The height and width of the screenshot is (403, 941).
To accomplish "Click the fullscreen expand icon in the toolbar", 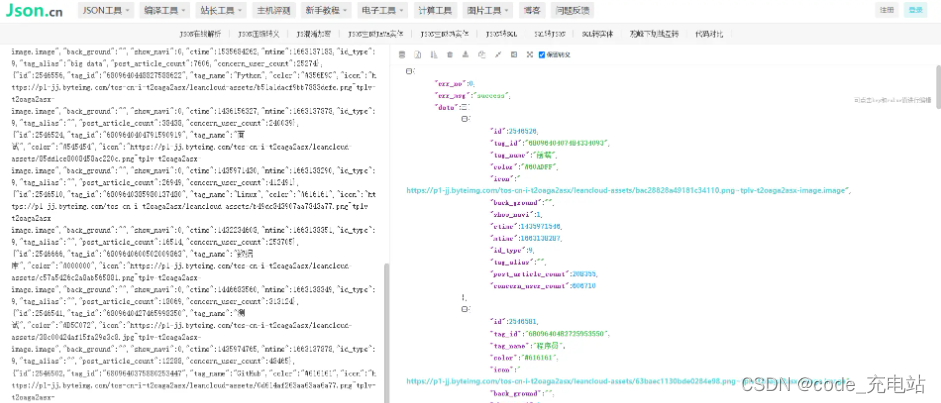I will coord(529,55).
